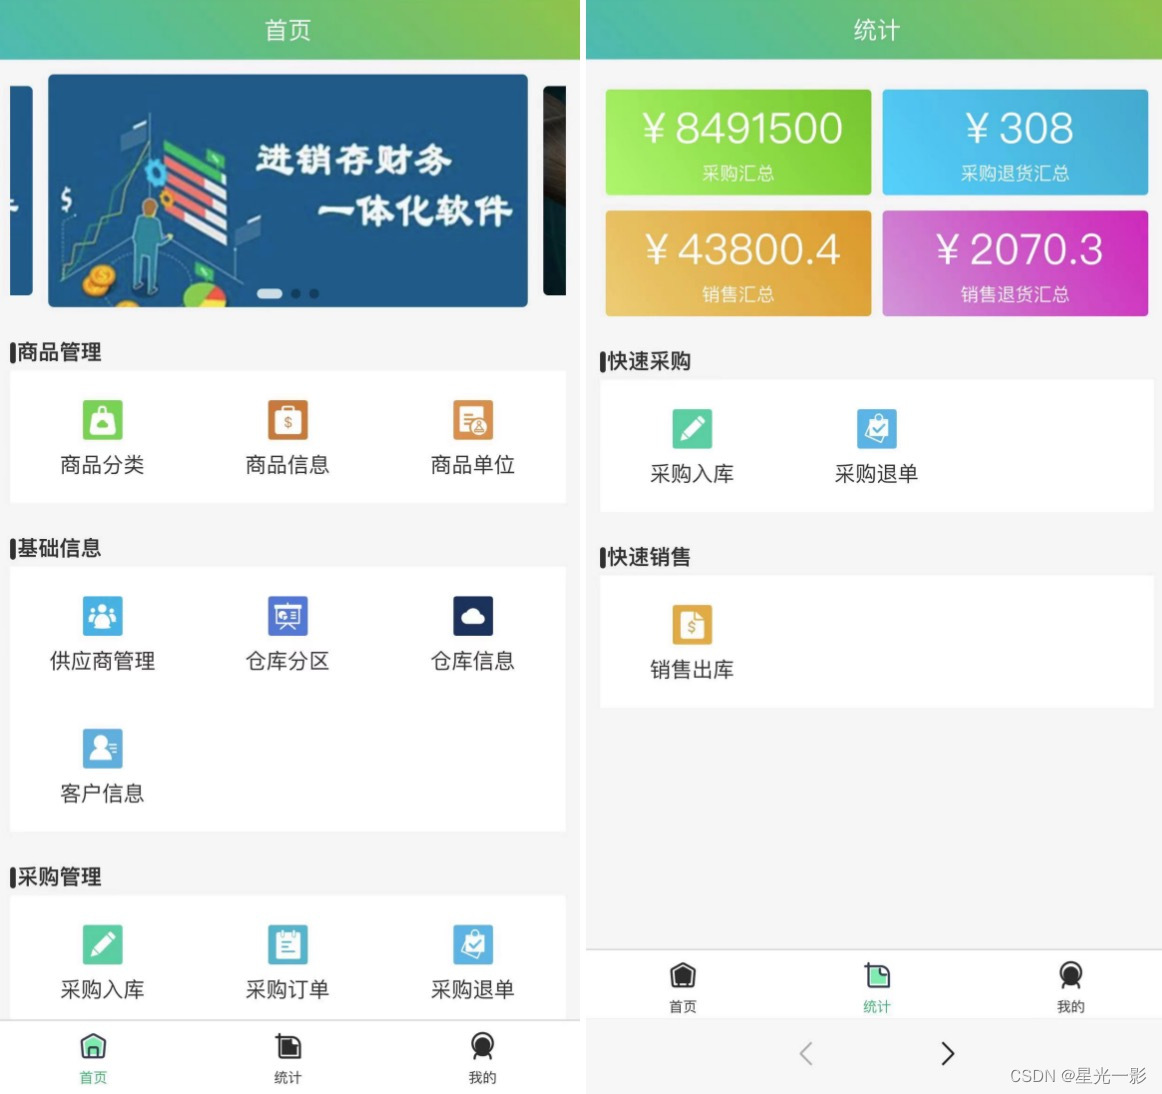Screen dimensions: 1162x1094
Task: Tap the browser forward arrow
Action: click(947, 1053)
